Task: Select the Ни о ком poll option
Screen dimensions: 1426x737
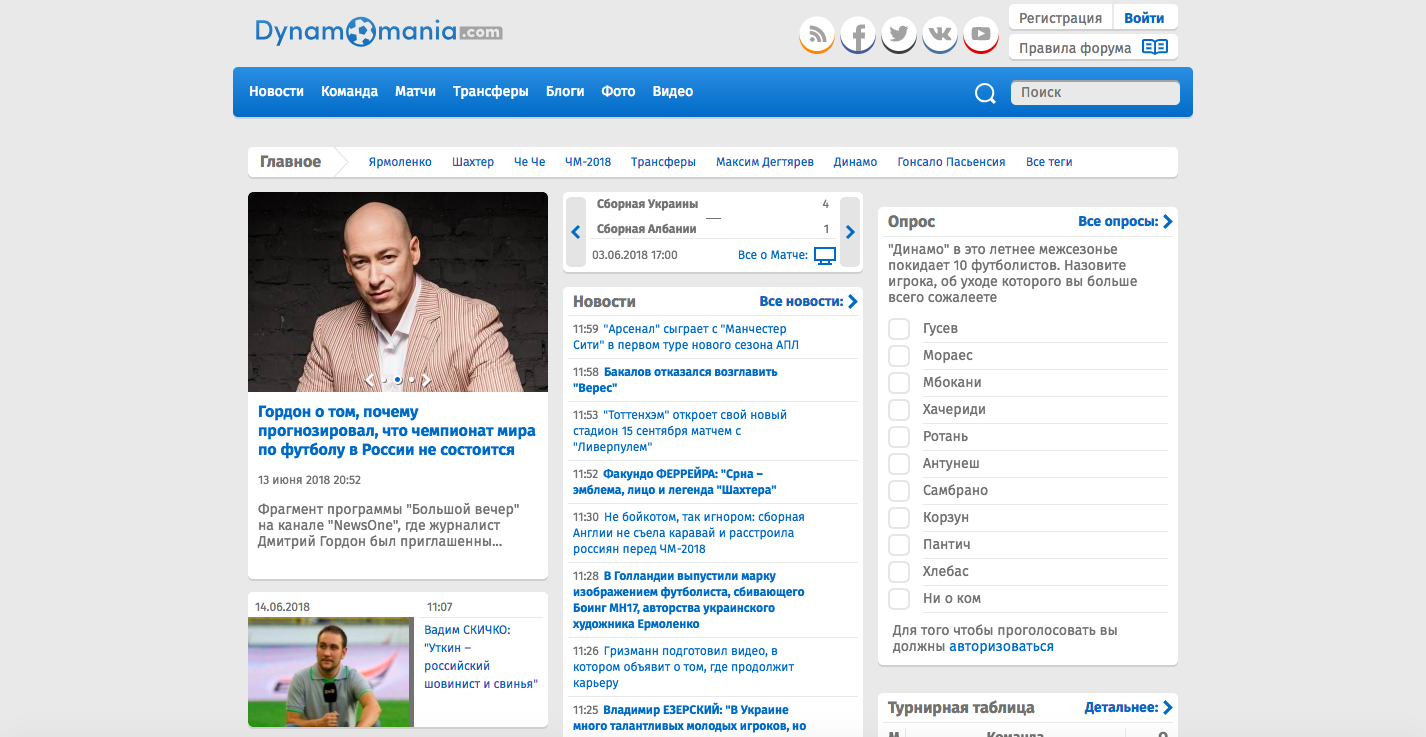Action: click(899, 599)
